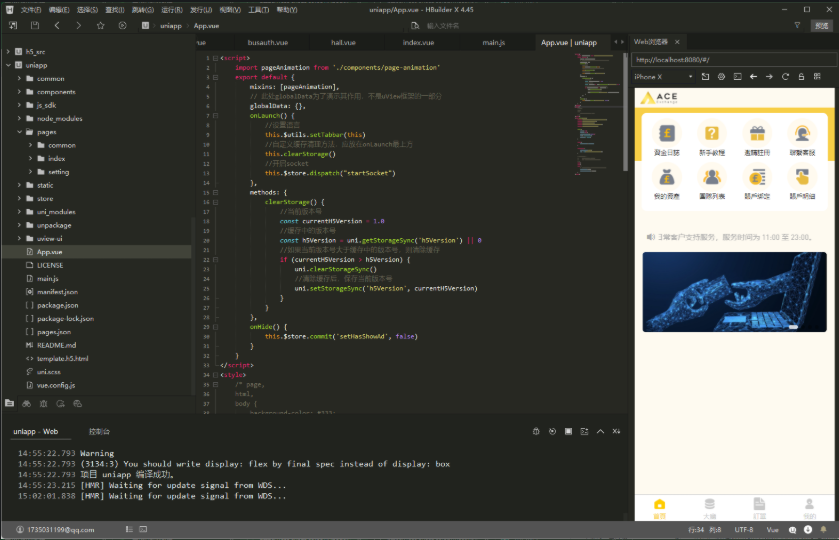This screenshot has height=540, width=839.
Task: Click the save file floppy icon
Action: [35, 25]
